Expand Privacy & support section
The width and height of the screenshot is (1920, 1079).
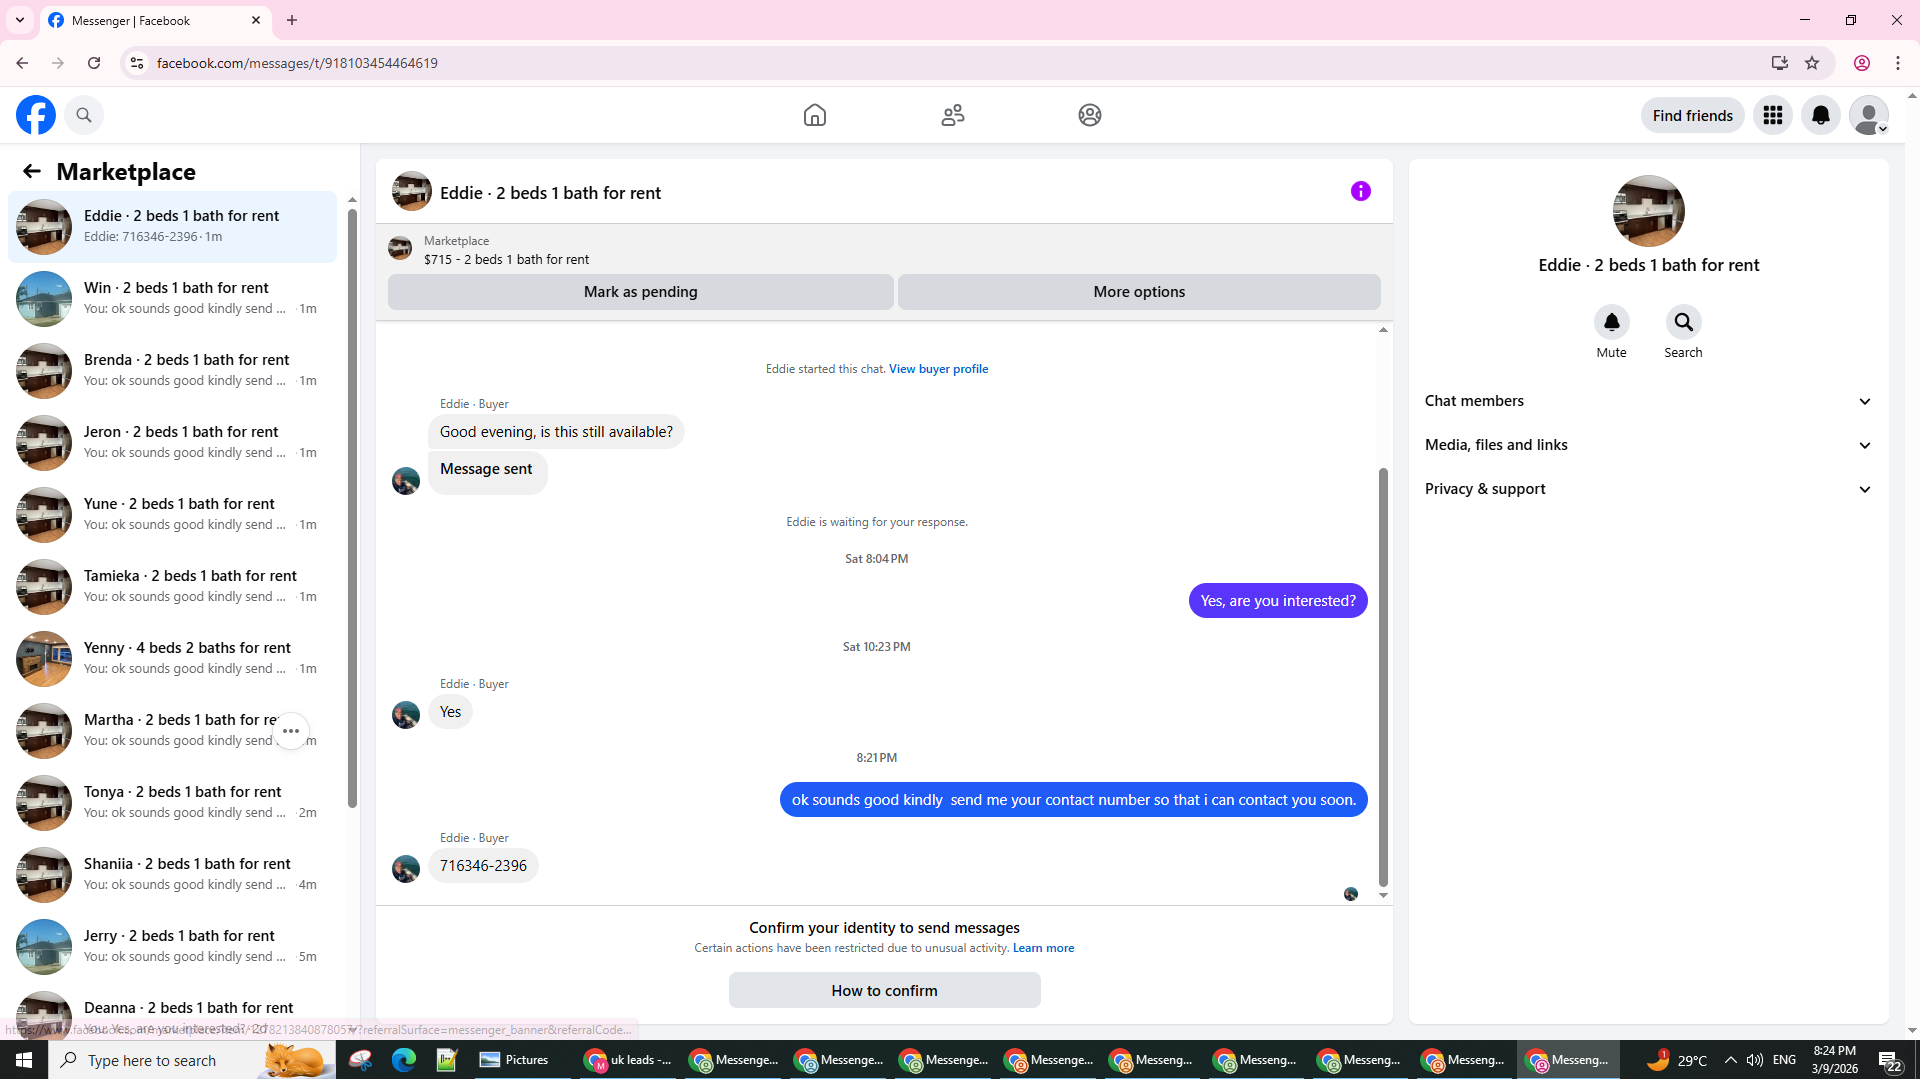[x=1648, y=489]
